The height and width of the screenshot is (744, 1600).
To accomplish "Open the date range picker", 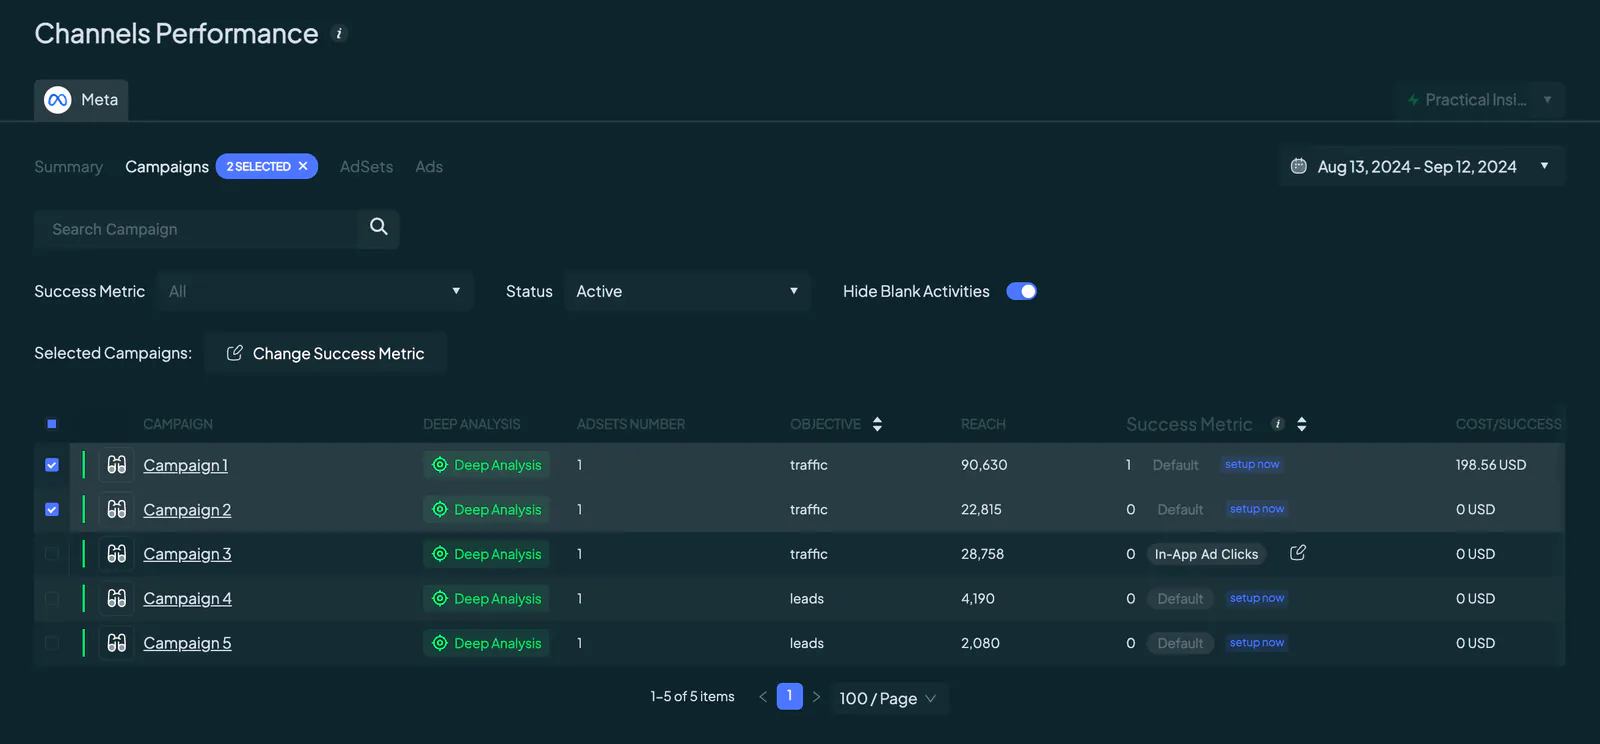I will pos(1421,166).
